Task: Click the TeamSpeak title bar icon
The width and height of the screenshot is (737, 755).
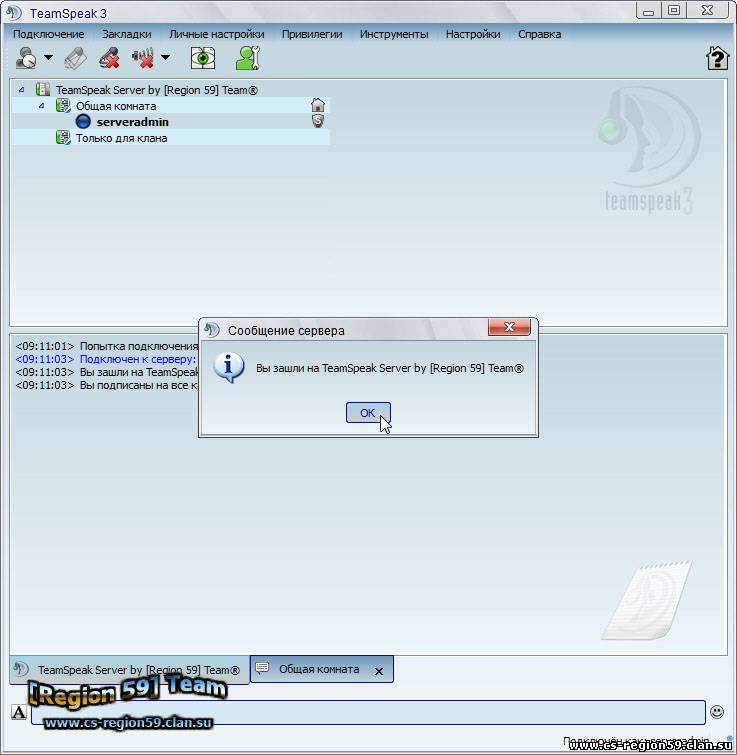Action: pyautogui.click(x=14, y=12)
